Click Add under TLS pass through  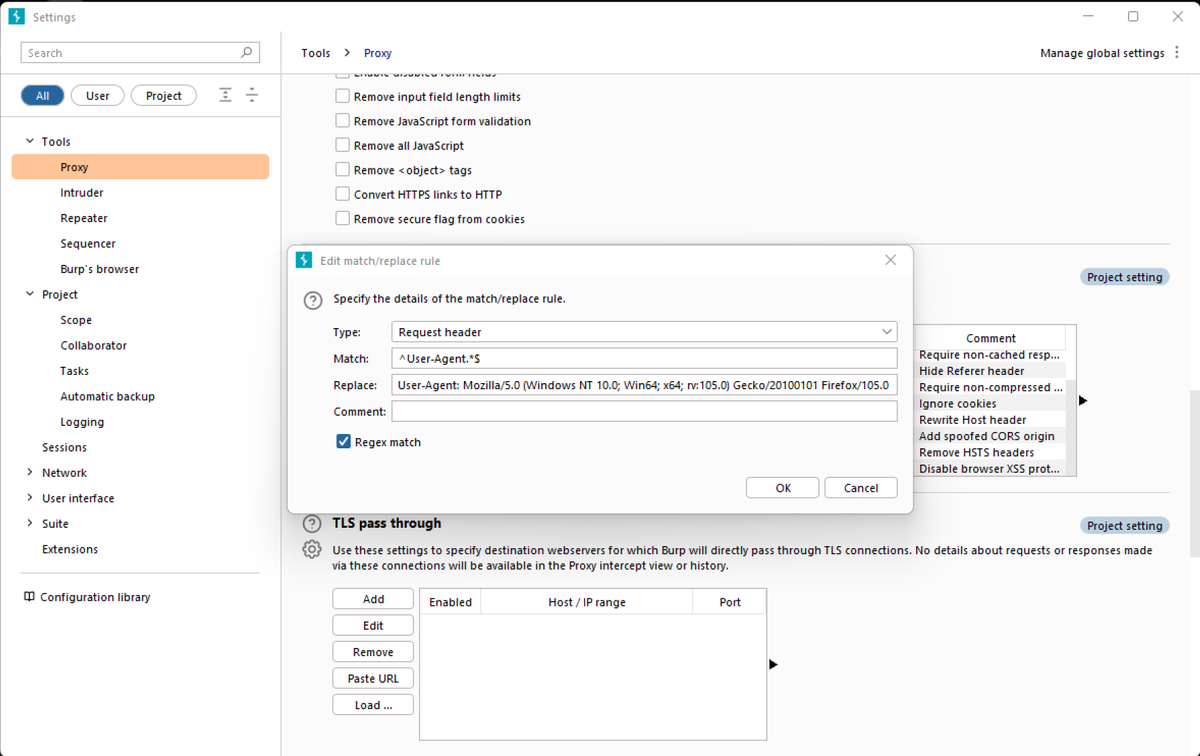tap(373, 599)
